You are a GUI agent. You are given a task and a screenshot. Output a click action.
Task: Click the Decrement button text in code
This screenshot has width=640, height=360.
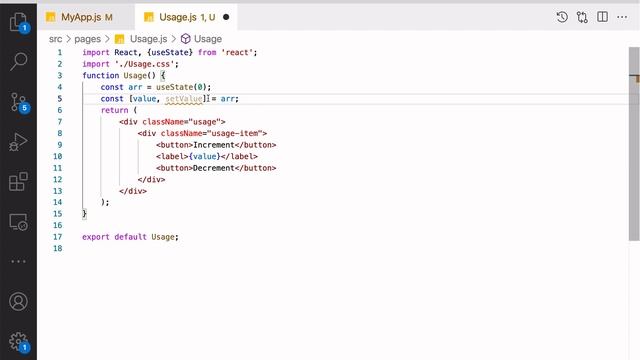point(214,168)
